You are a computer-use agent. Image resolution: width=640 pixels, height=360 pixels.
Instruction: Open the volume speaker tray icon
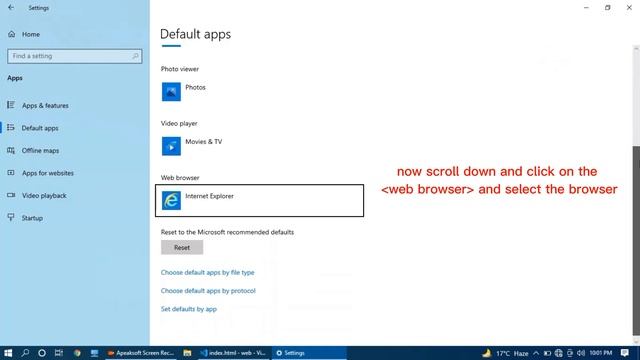(581, 353)
